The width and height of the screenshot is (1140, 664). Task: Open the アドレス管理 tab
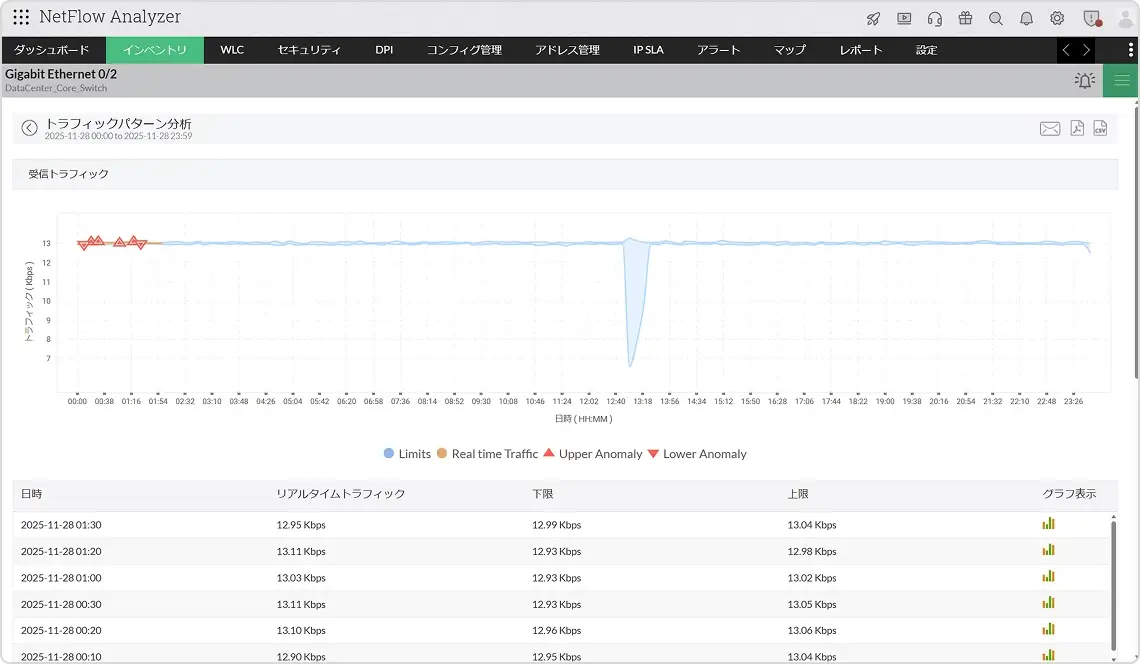567,50
